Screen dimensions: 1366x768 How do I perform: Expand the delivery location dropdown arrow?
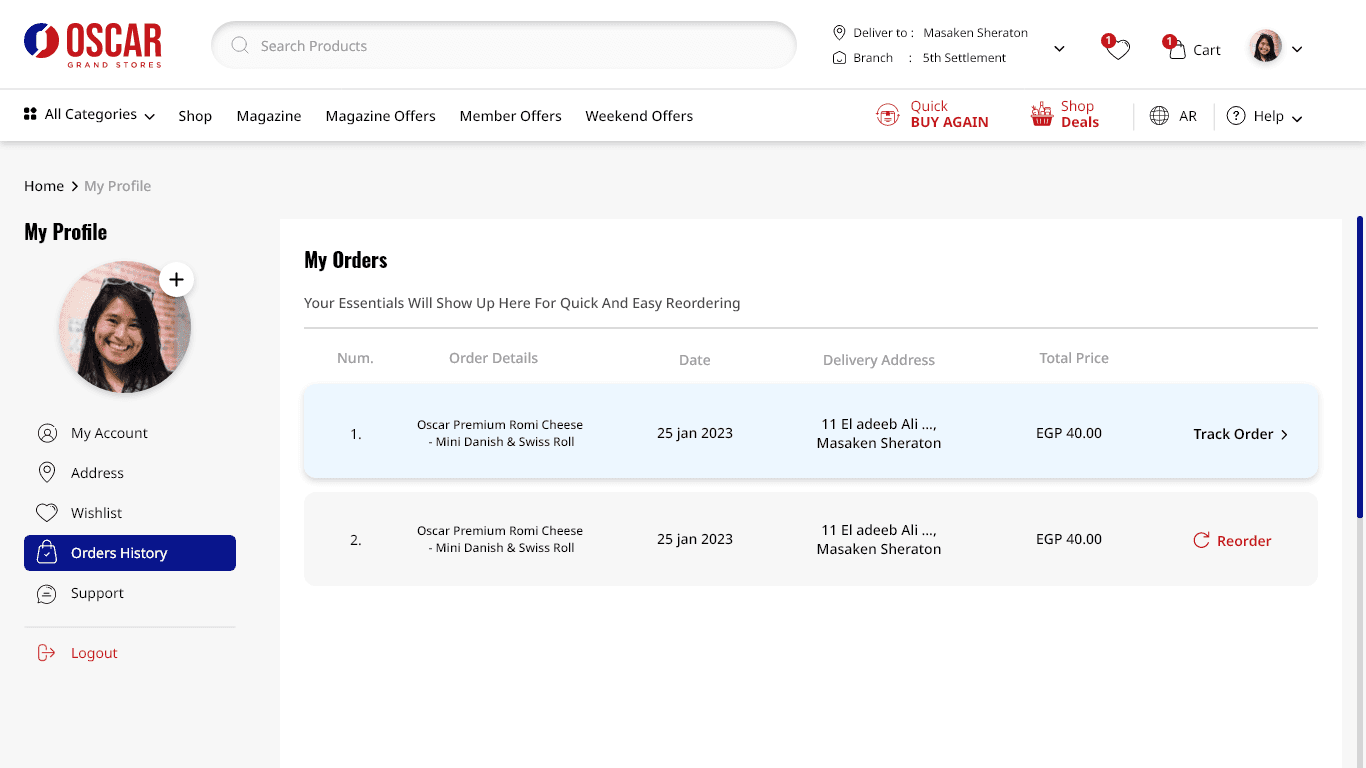click(1059, 48)
